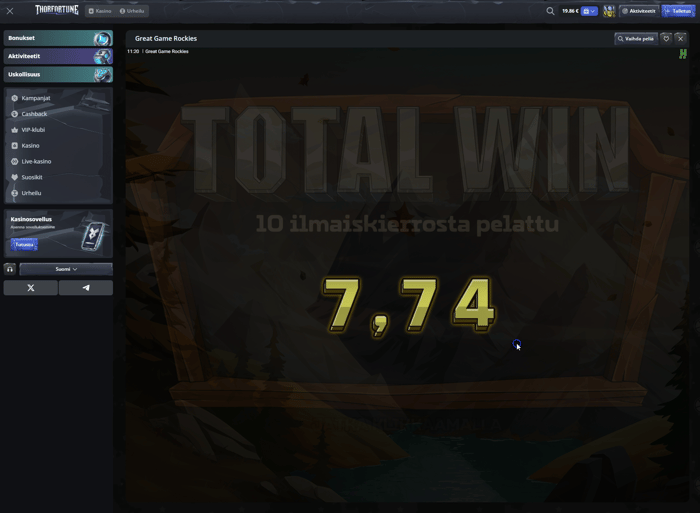Click the Cashback menu icon
This screenshot has height=513, width=700.
click(x=14, y=114)
